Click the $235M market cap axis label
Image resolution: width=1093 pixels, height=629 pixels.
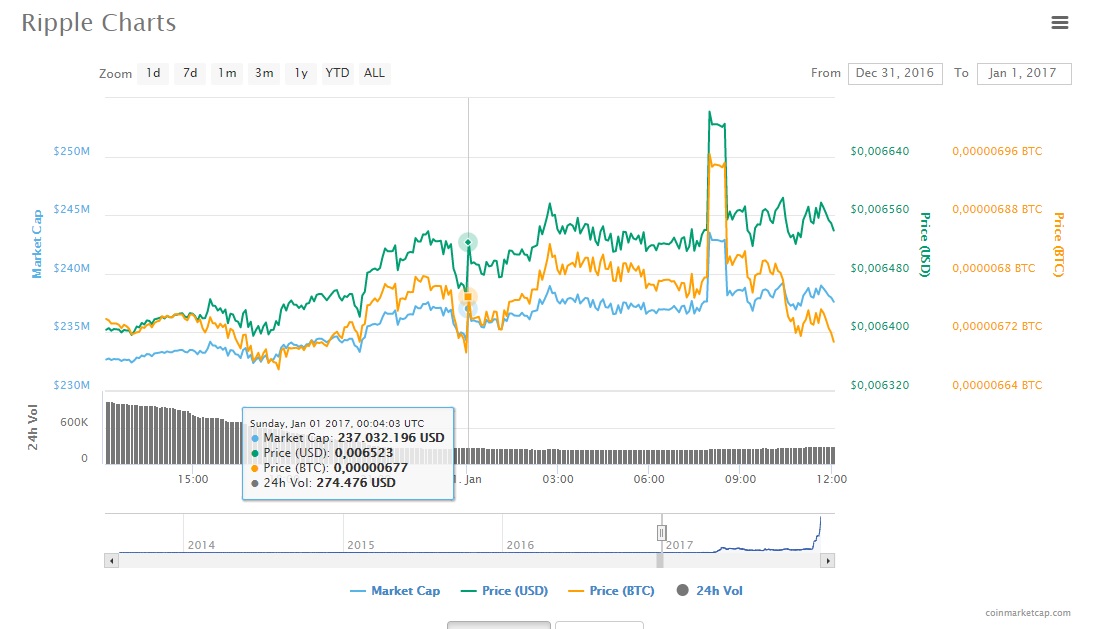[72, 326]
